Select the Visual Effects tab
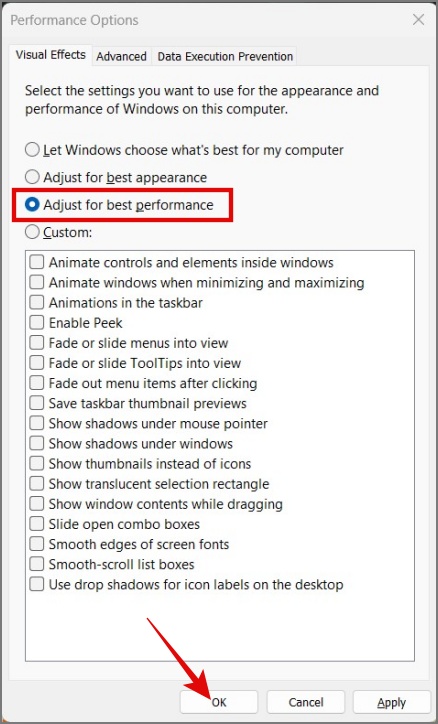The height and width of the screenshot is (724, 438). tap(51, 54)
